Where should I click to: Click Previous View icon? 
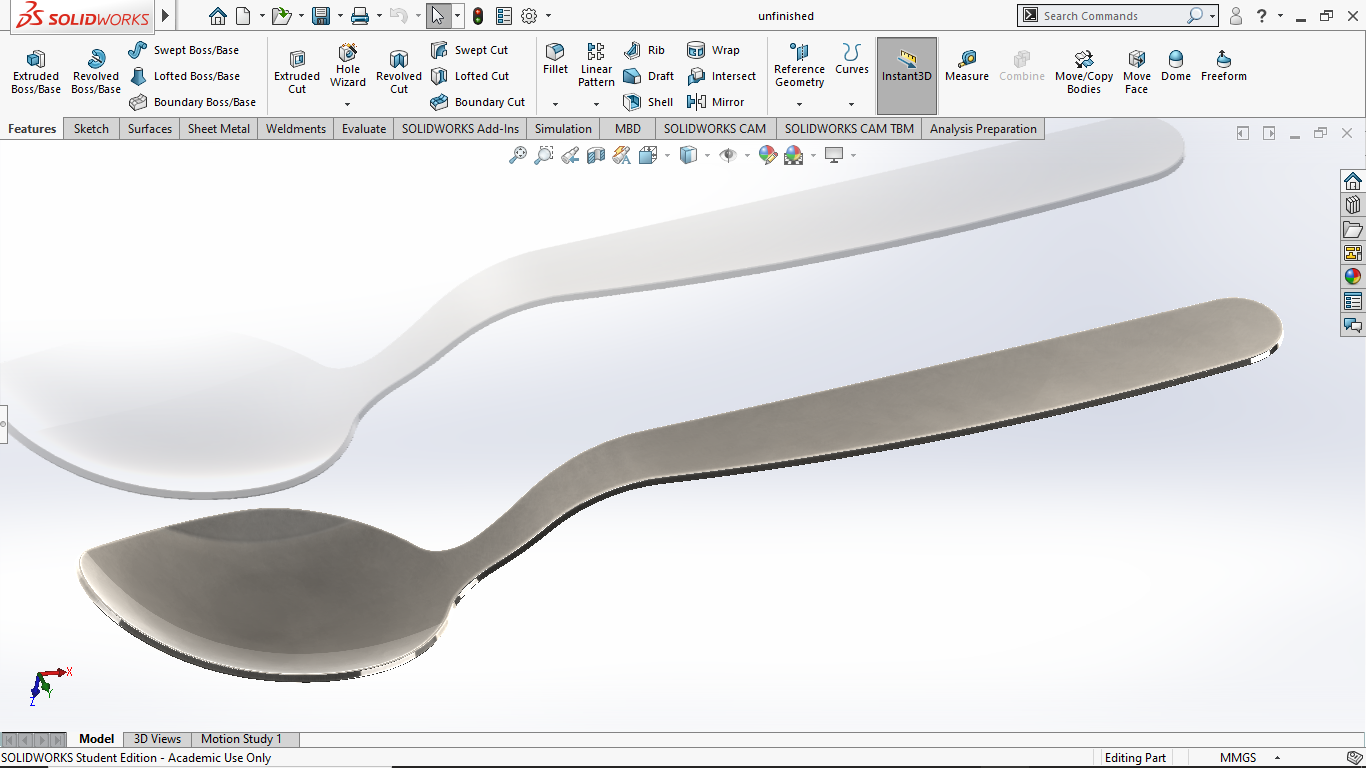(570, 155)
